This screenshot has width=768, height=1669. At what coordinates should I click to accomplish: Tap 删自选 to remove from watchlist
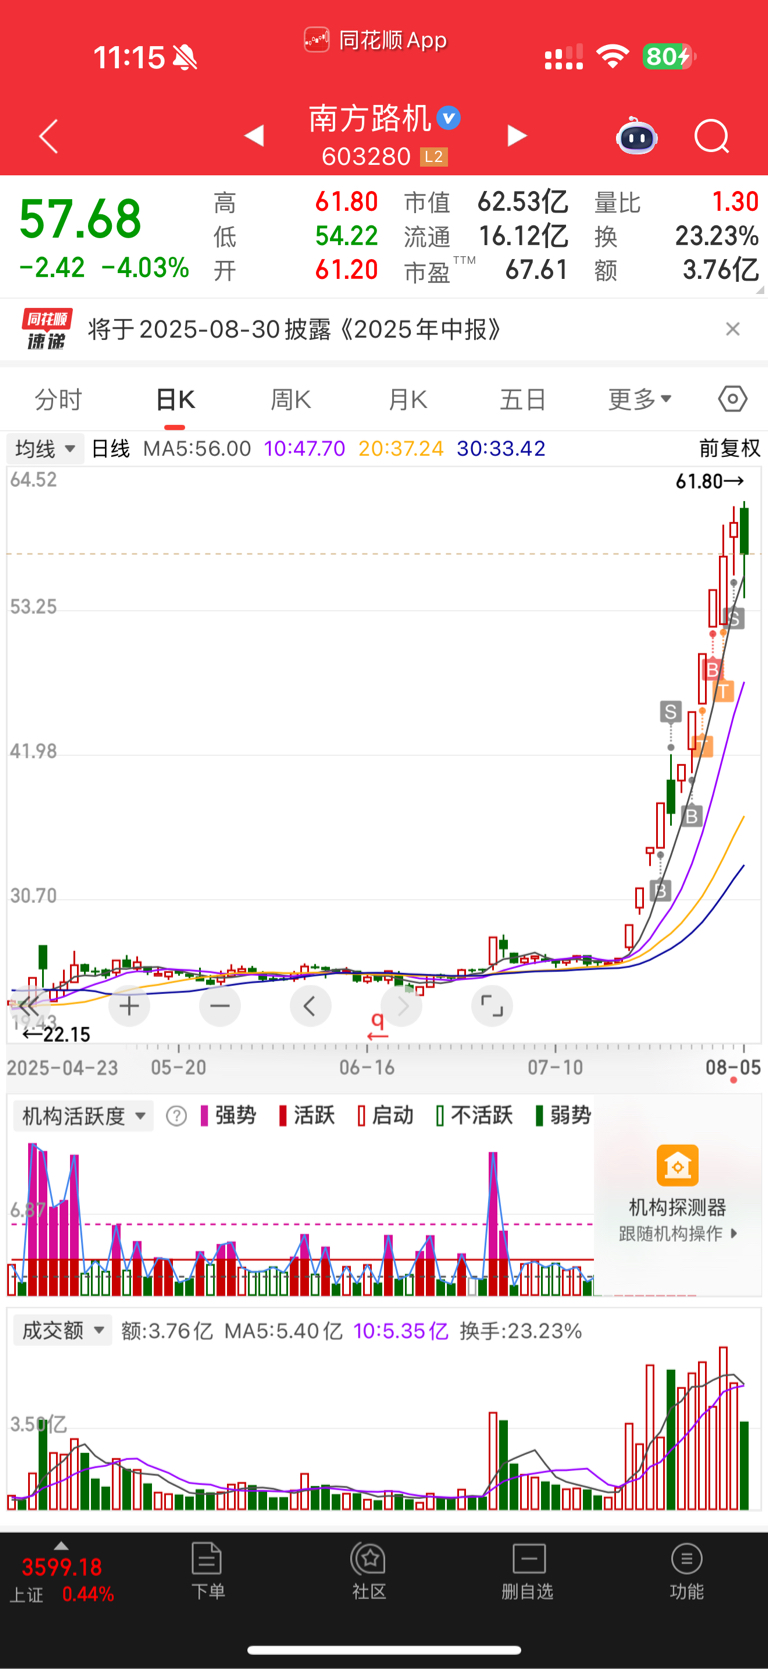tap(527, 1571)
